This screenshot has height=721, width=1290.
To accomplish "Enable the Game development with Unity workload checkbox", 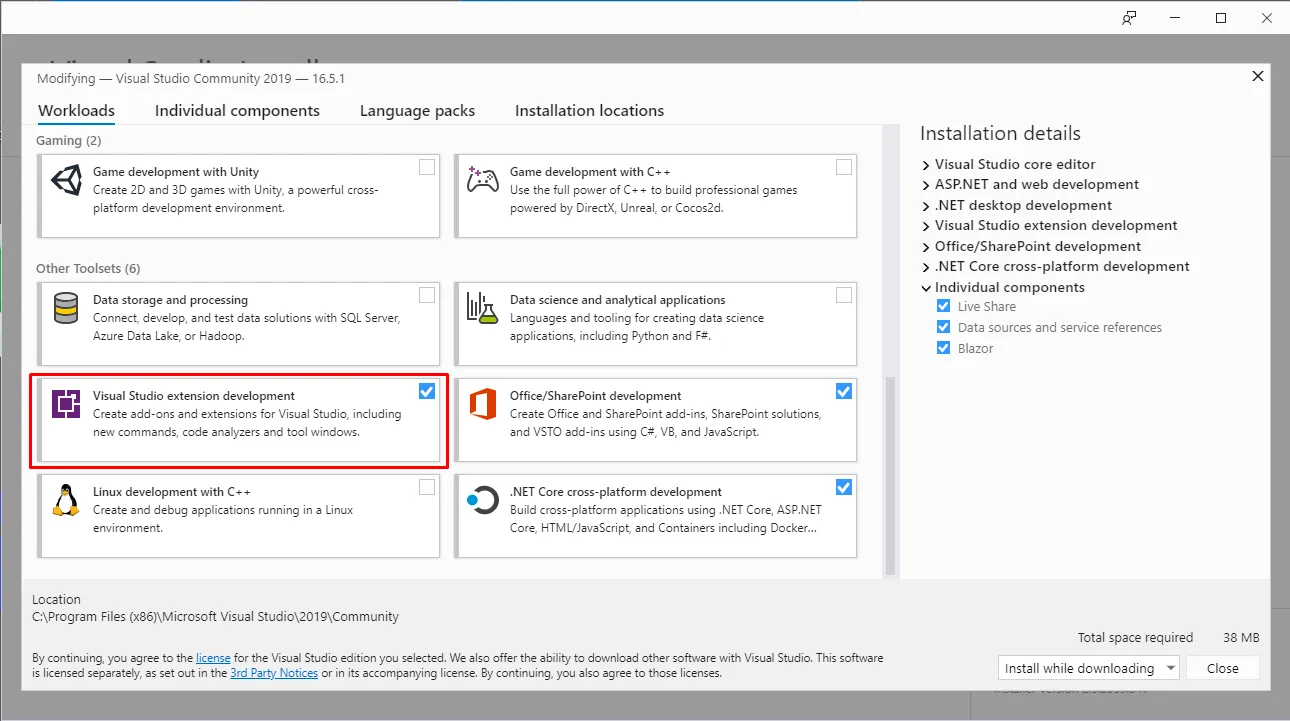I will click(427, 167).
